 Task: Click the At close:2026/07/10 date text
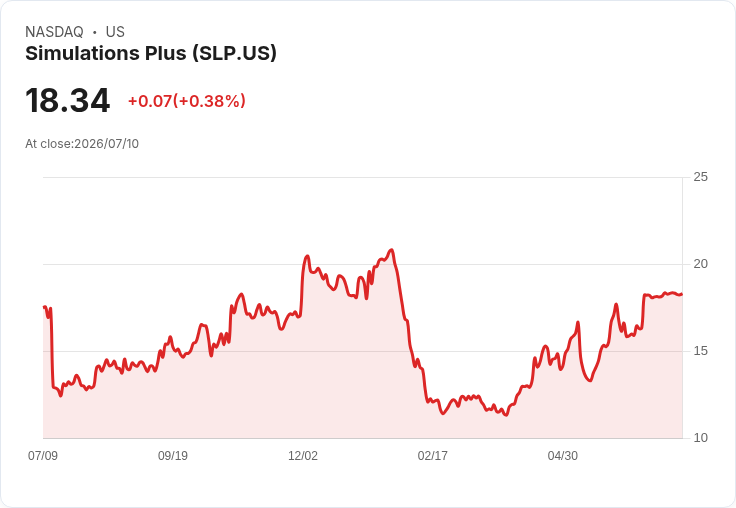click(x=82, y=144)
